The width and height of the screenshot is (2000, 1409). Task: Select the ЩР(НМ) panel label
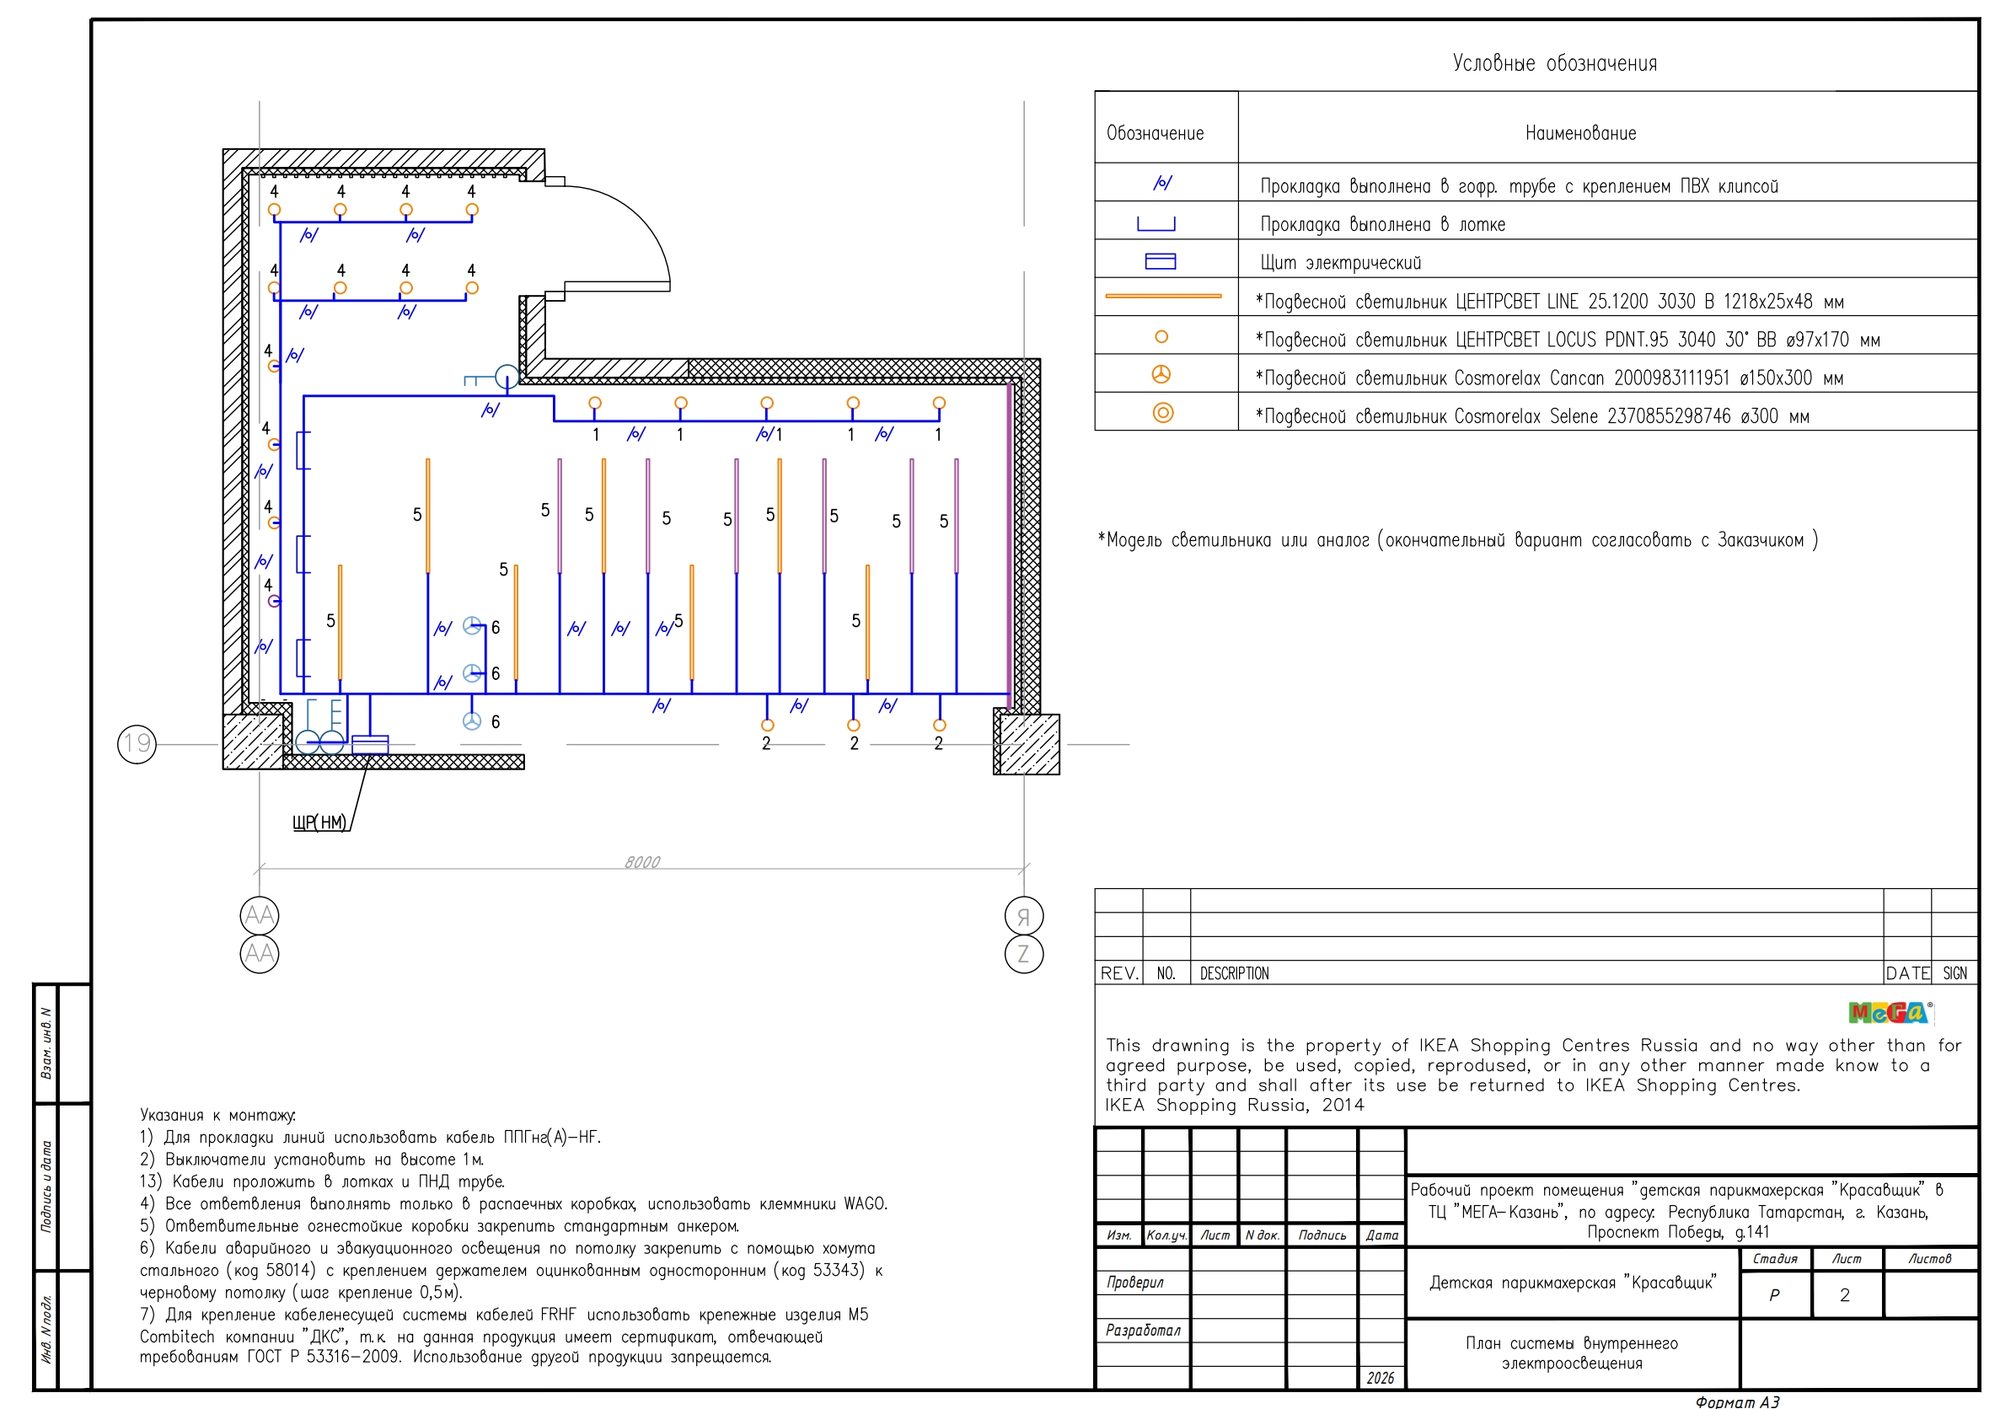[x=320, y=822]
